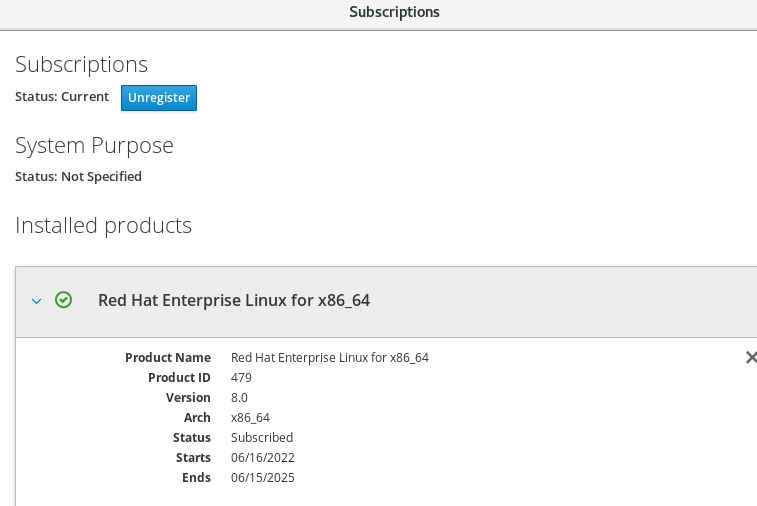
Task: Select the Red Hat Enterprise Linux for x86_64 heading
Action: tap(234, 300)
